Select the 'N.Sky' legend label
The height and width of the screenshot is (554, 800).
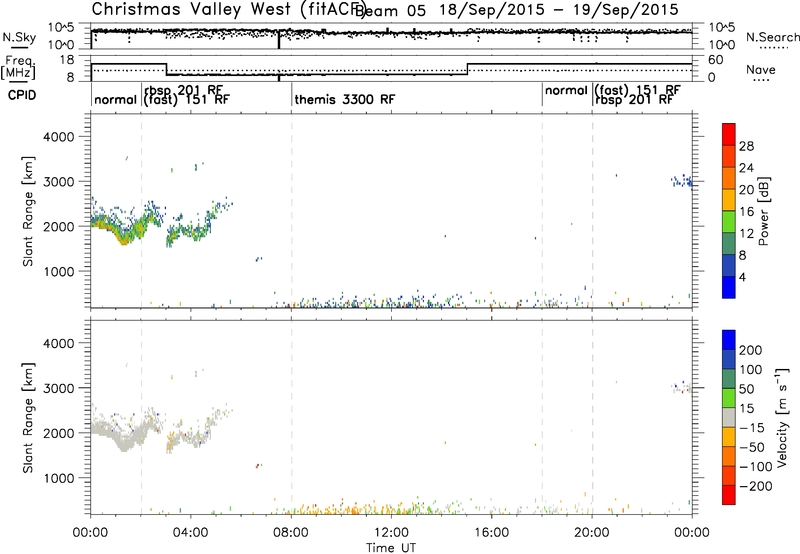(x=19, y=37)
